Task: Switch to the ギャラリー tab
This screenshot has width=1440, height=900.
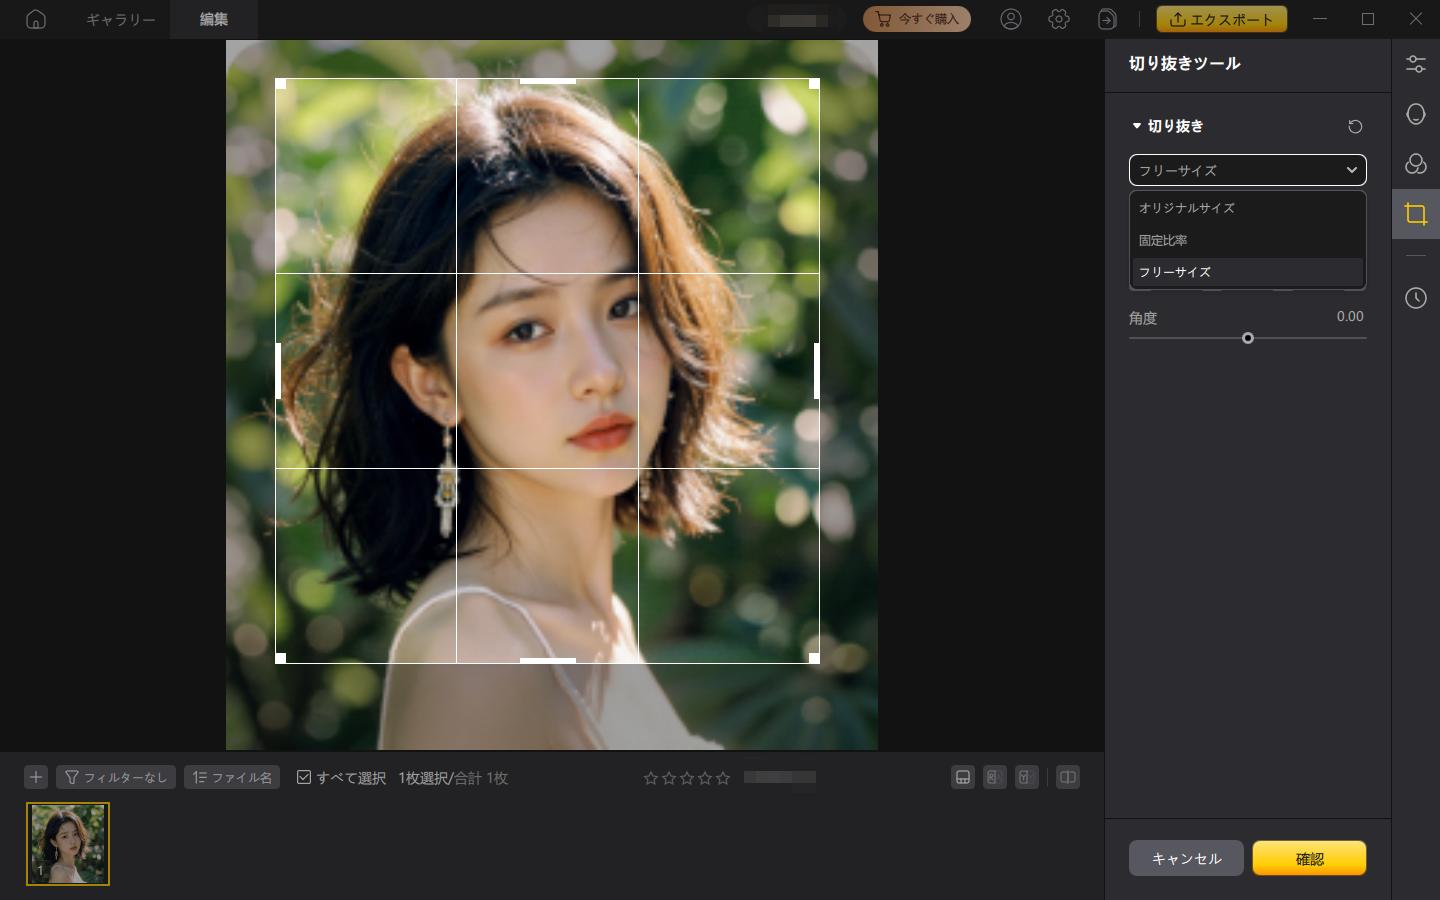Action: pyautogui.click(x=120, y=19)
